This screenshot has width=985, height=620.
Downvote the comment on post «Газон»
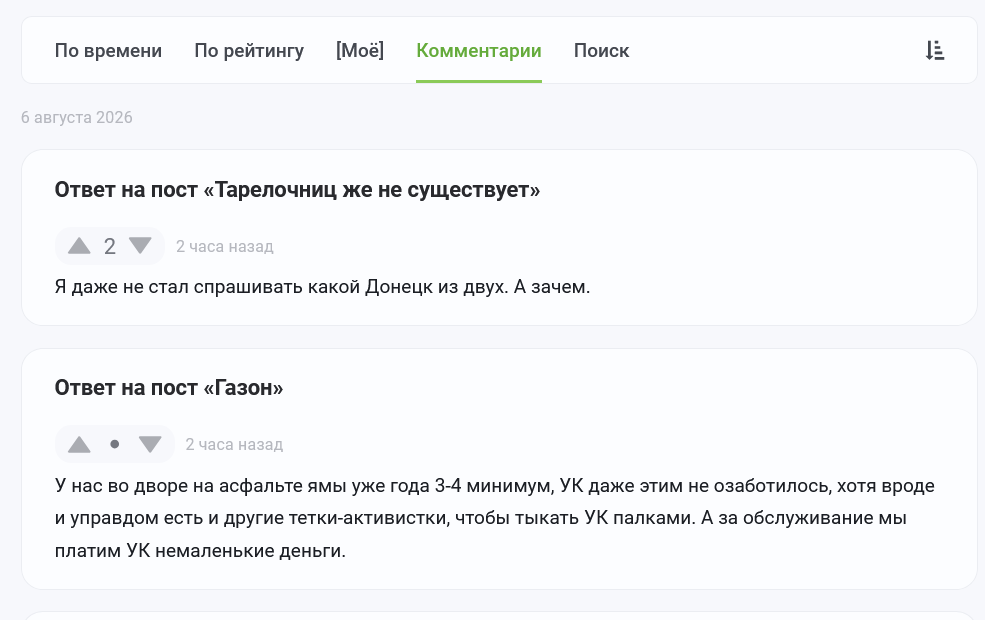[x=150, y=444]
